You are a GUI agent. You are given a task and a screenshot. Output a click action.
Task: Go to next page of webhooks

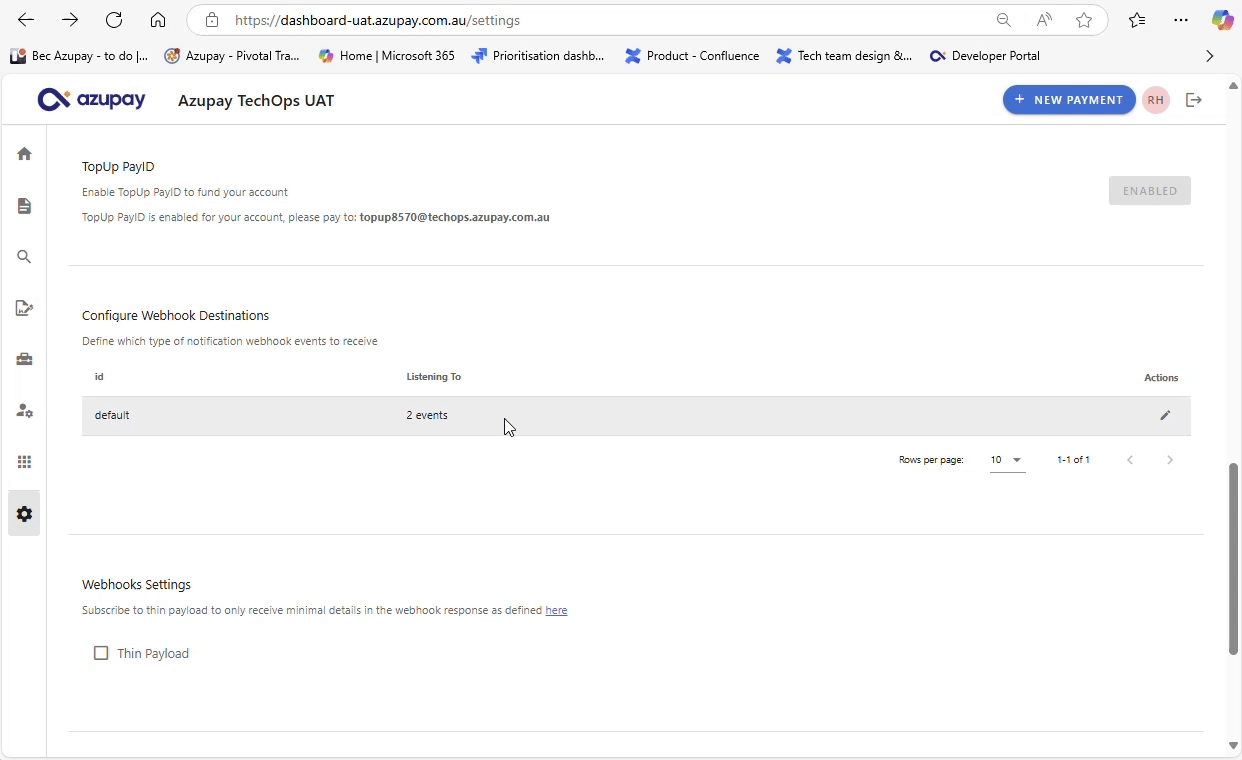1170,460
